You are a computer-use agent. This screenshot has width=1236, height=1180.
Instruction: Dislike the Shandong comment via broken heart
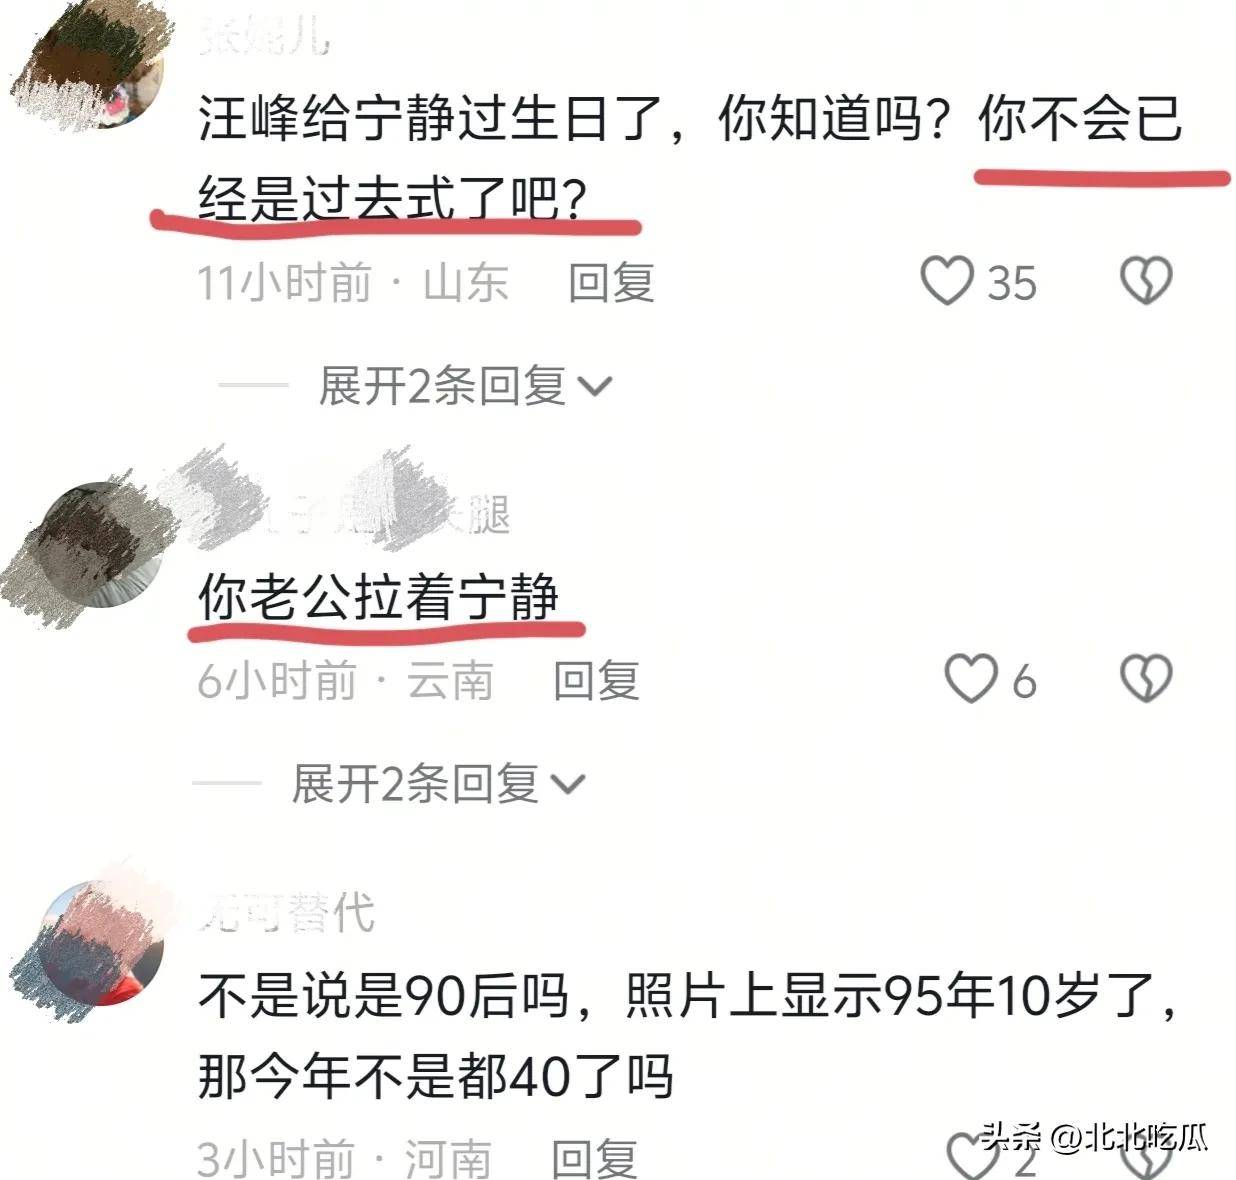tap(1145, 281)
